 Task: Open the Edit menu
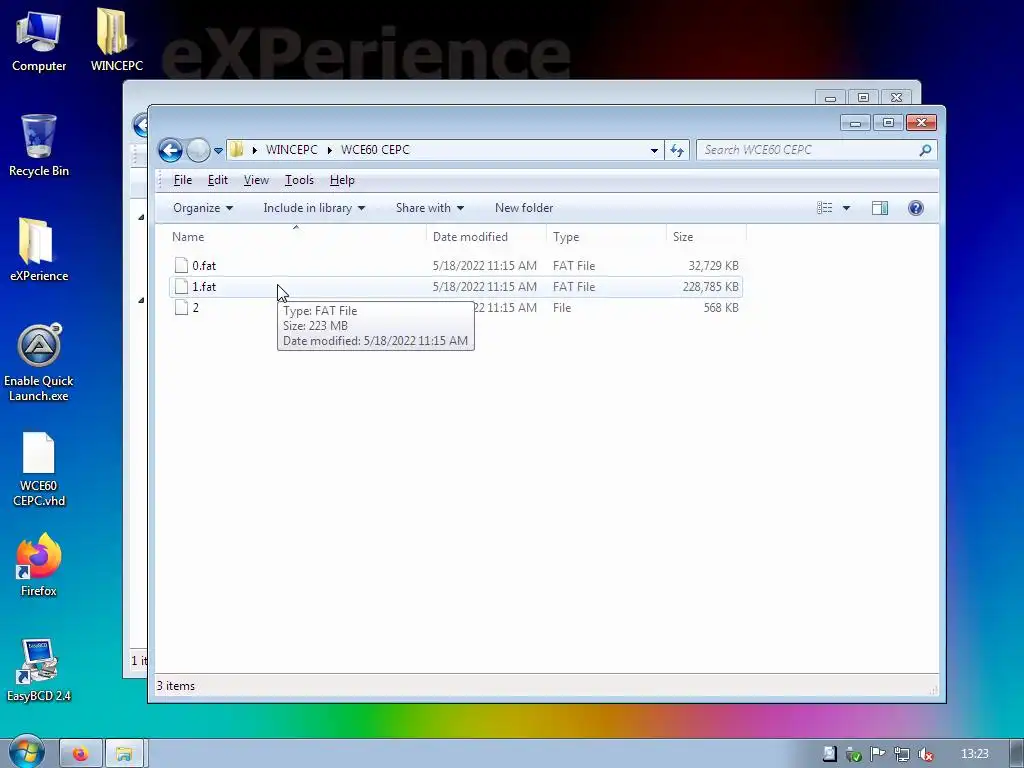click(217, 180)
